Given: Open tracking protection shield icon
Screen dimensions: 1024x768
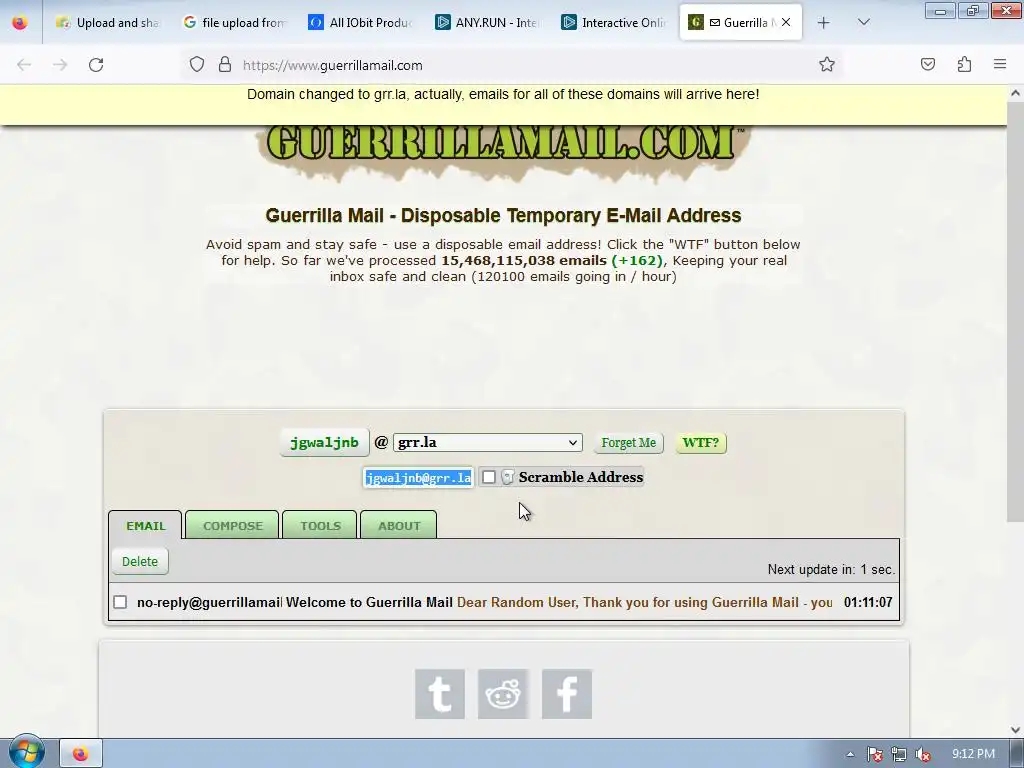Looking at the screenshot, I should pos(197,65).
